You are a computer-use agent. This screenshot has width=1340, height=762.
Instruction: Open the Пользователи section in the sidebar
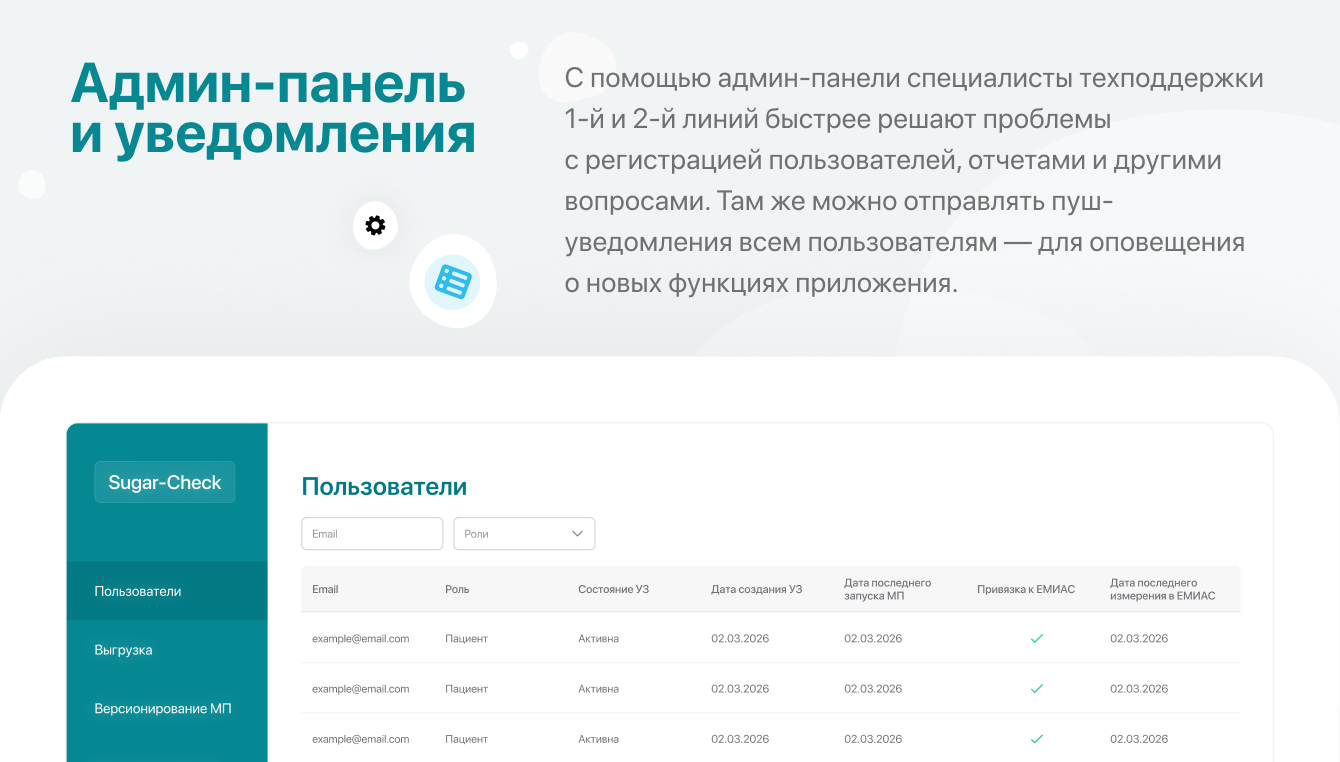click(x=167, y=591)
